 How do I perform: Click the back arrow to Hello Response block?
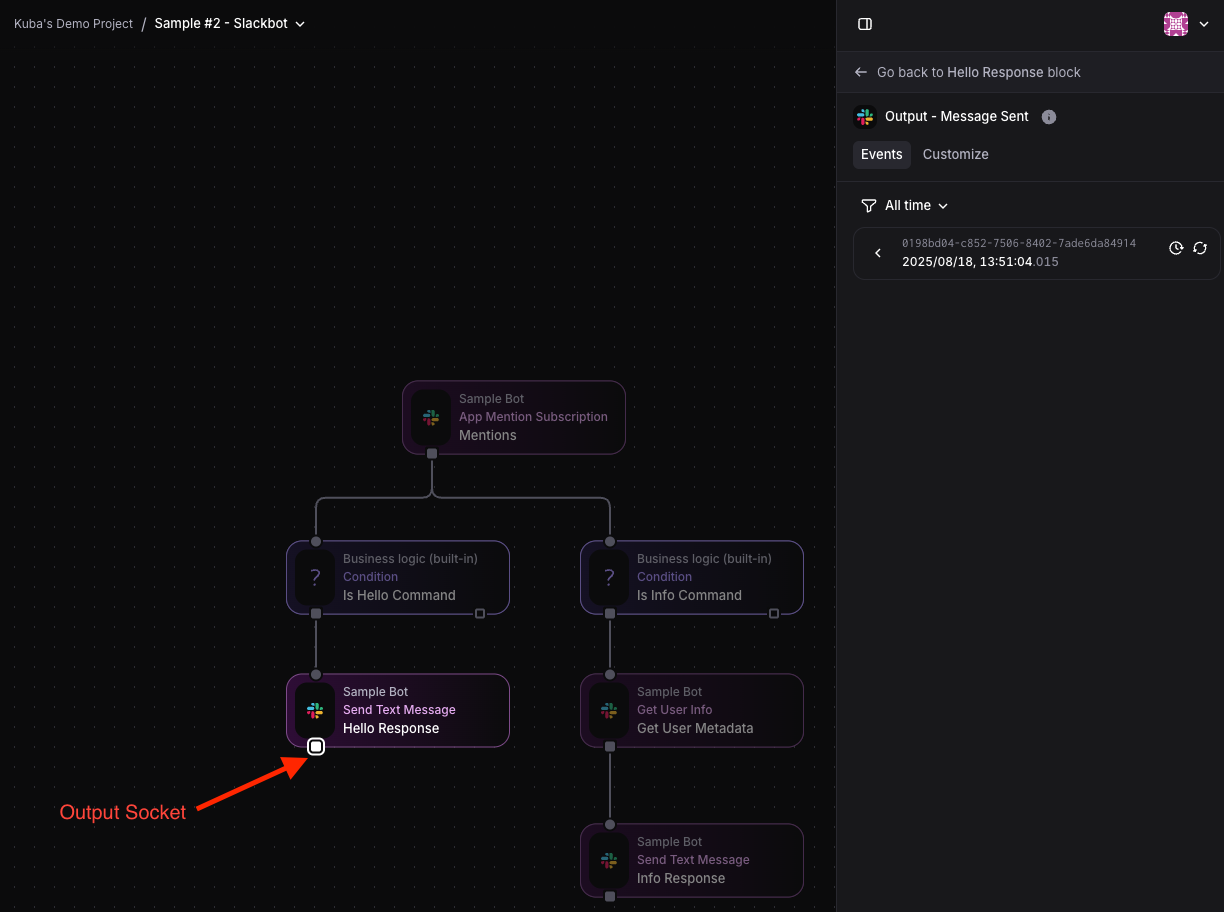coord(861,72)
